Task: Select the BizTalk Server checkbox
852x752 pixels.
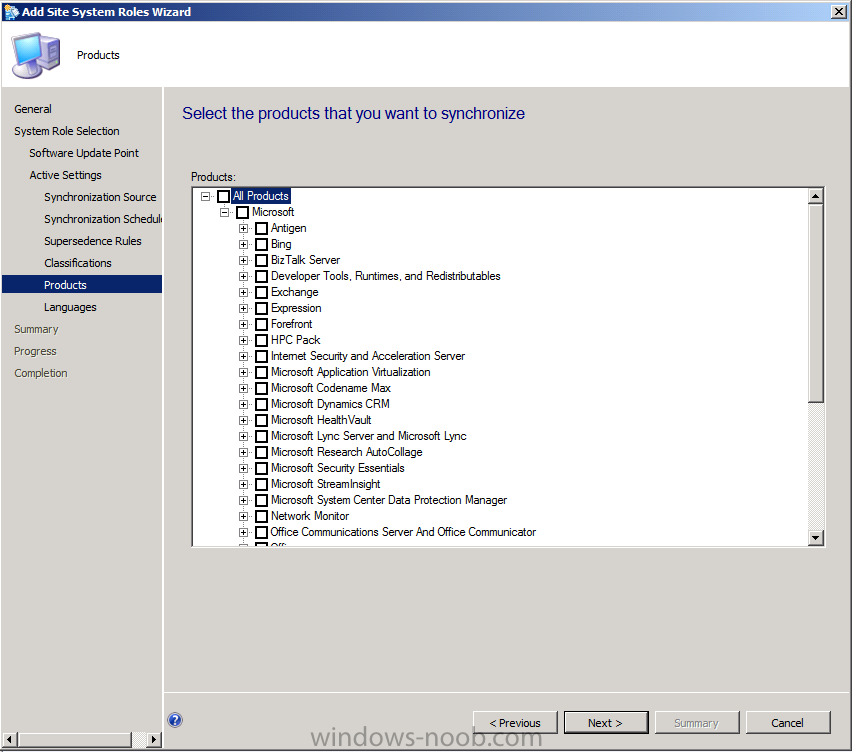Action: 261,260
